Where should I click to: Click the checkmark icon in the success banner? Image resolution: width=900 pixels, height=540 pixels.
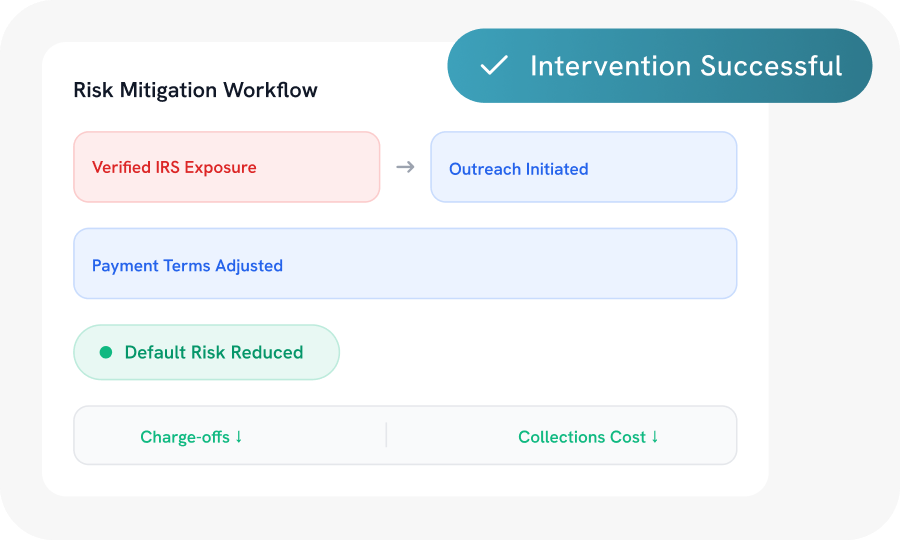[x=494, y=66]
